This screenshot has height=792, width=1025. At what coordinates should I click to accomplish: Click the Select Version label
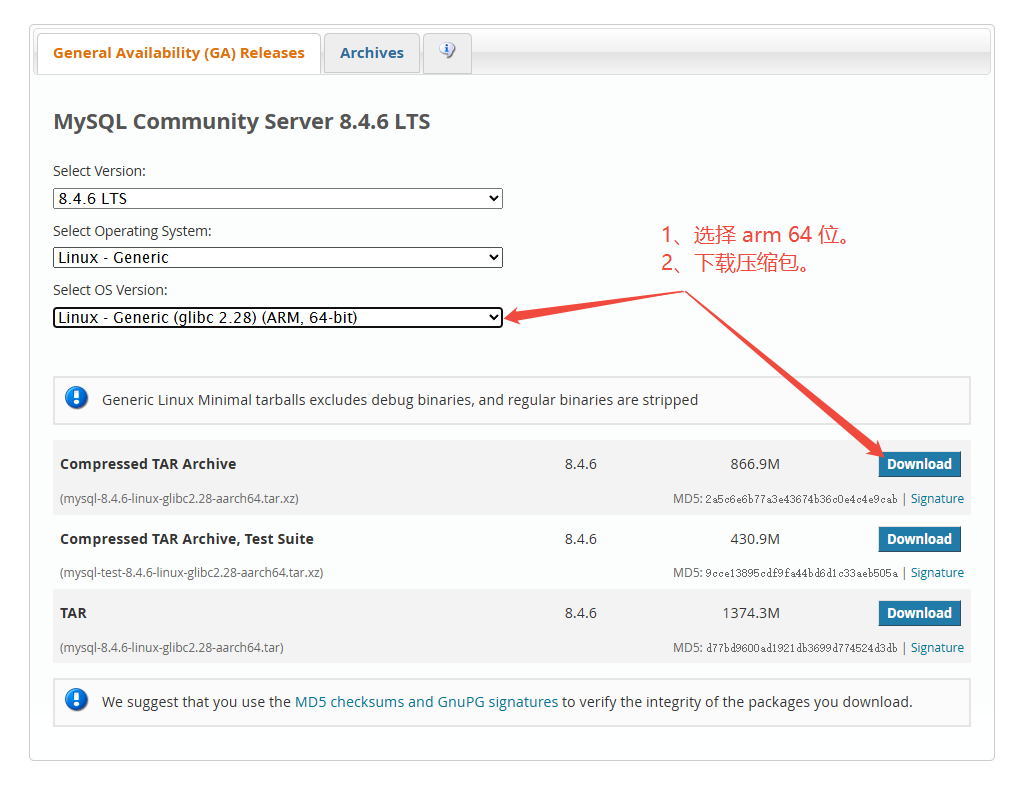(99, 171)
